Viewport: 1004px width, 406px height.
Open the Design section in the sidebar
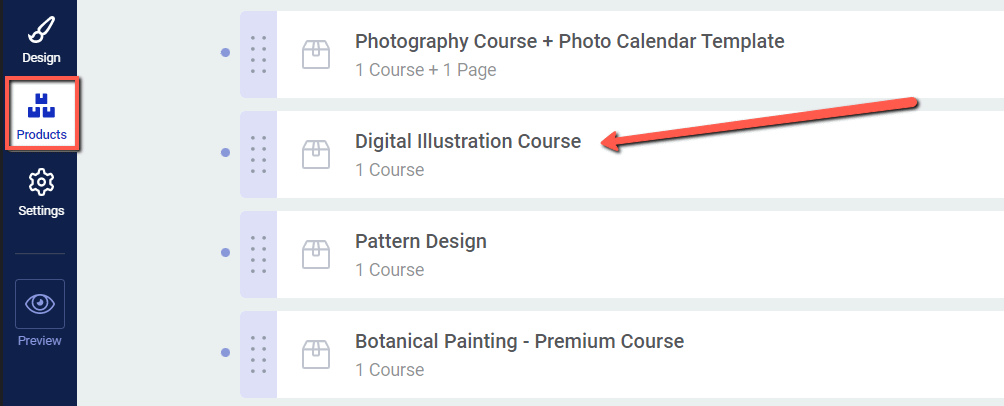pos(41,39)
